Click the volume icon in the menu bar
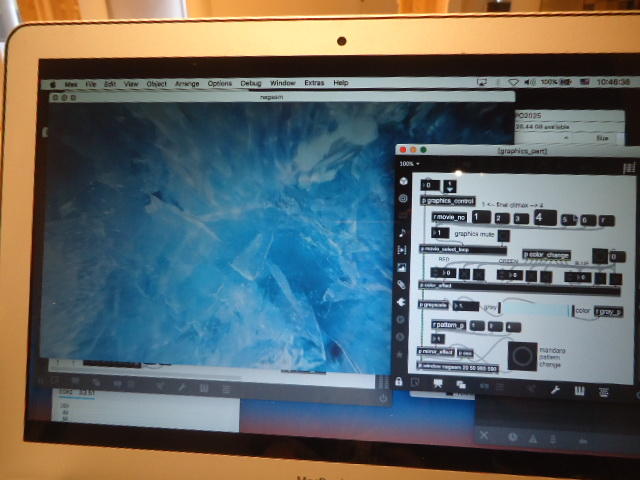The width and height of the screenshot is (640, 480). (x=530, y=82)
